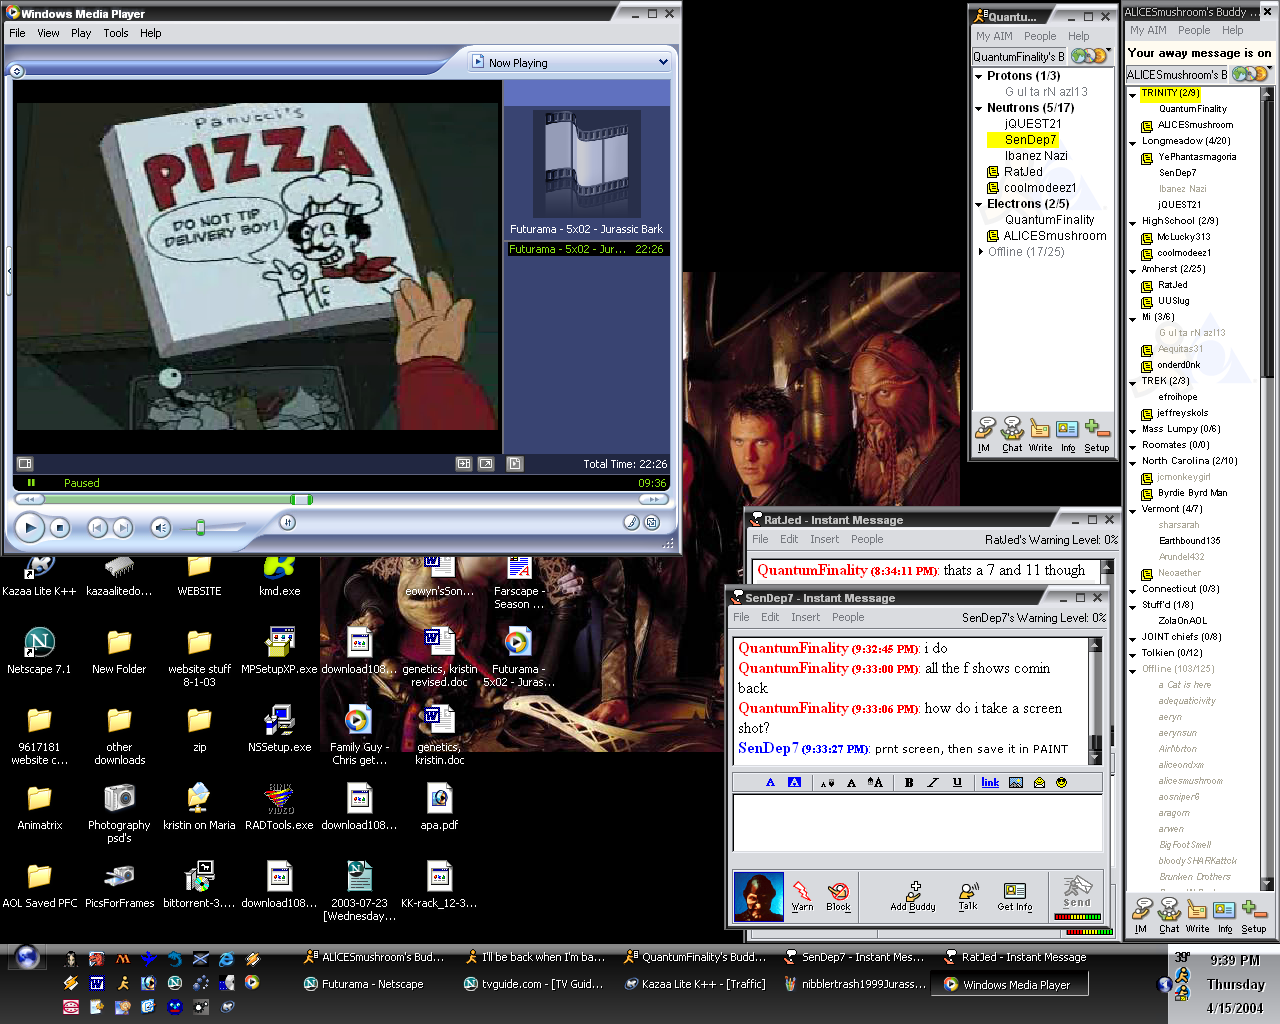Collapse the Neutrons buddy group
Screen dimensions: 1280x1024
tap(979, 108)
